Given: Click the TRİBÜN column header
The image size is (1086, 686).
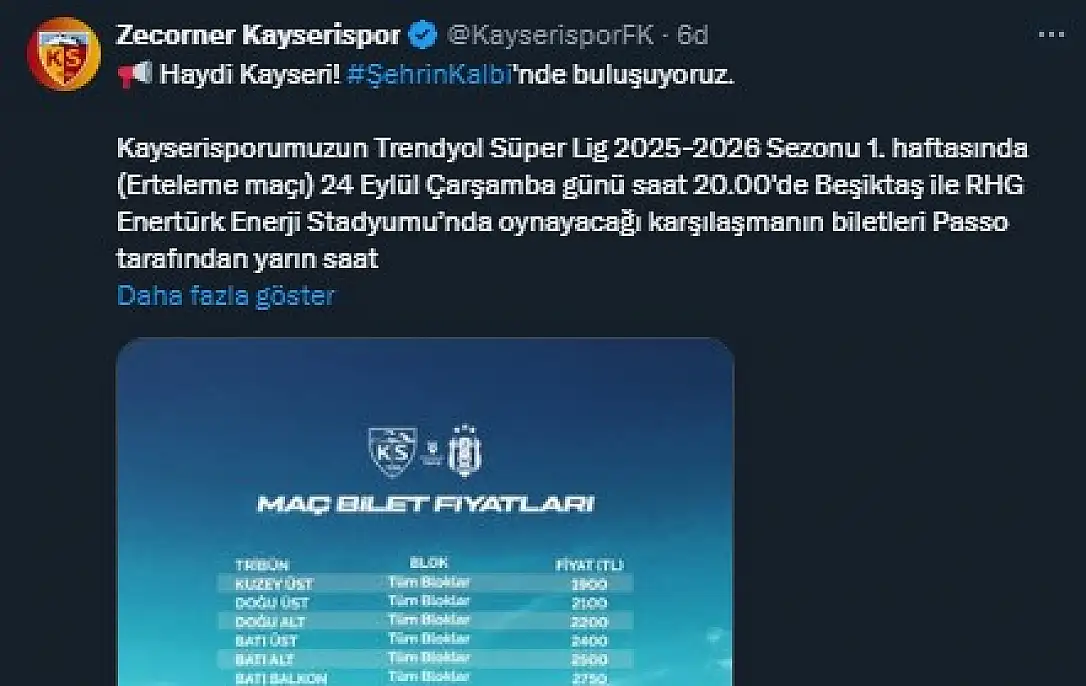Looking at the screenshot, I should click(x=261, y=564).
